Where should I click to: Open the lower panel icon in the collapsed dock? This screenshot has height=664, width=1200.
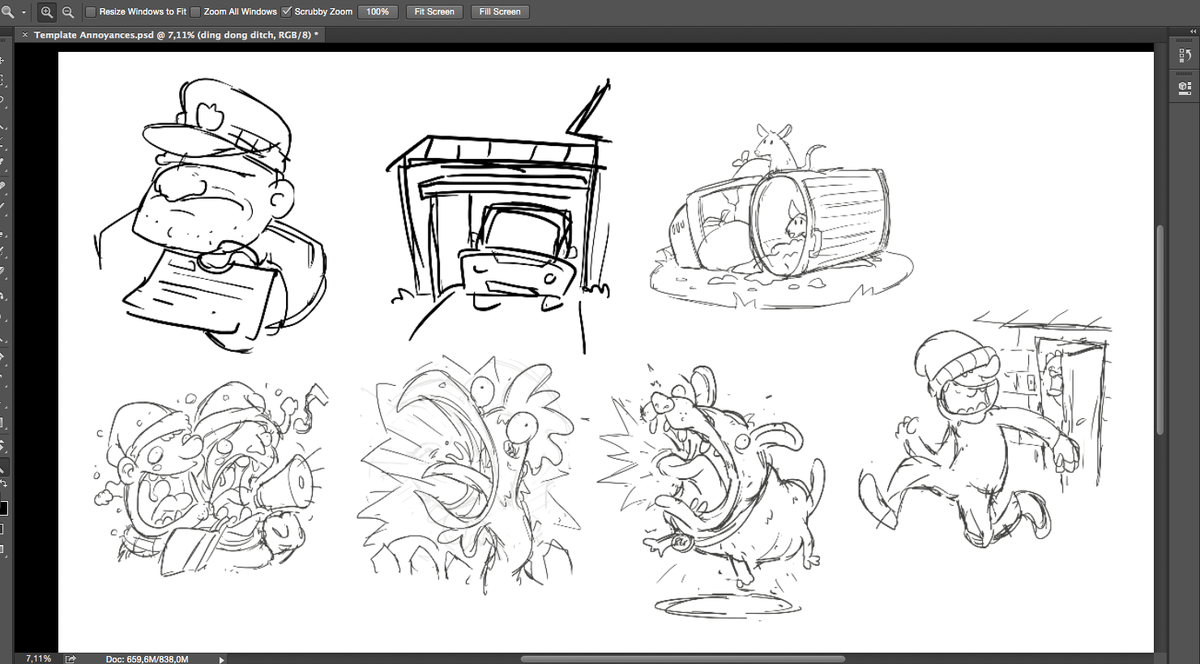pyautogui.click(x=1183, y=90)
